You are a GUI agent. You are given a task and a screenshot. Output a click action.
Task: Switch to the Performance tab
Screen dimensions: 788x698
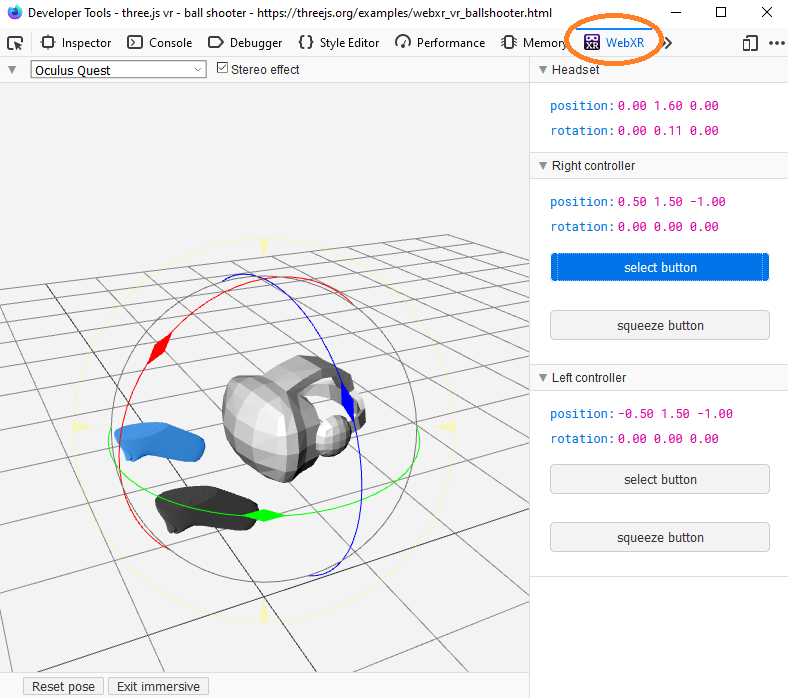click(440, 43)
